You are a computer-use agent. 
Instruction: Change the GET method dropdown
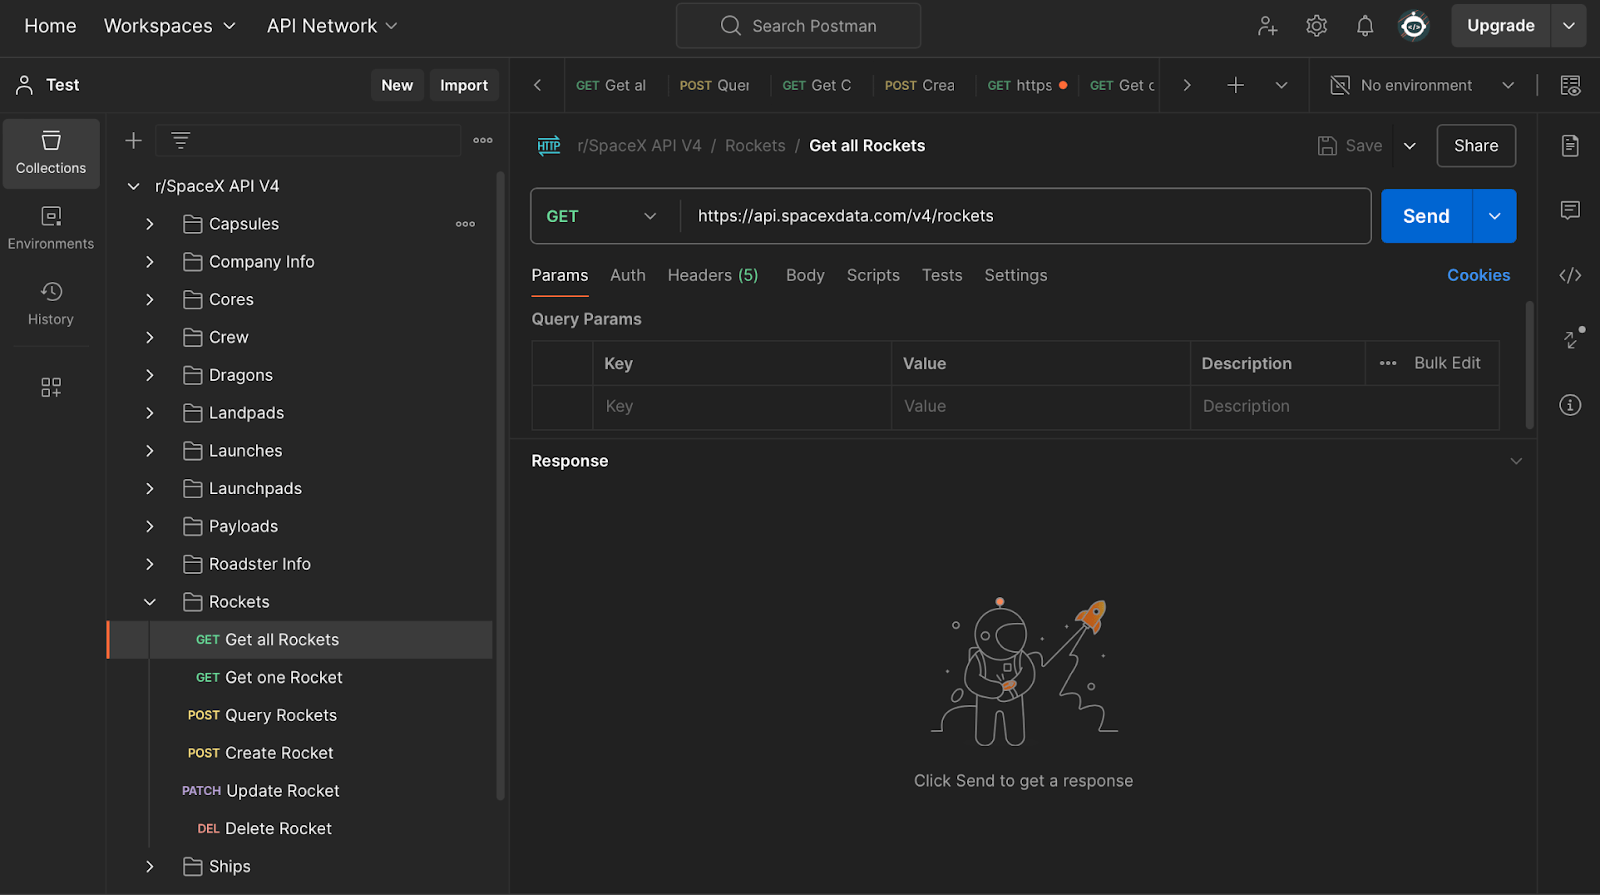coord(603,216)
